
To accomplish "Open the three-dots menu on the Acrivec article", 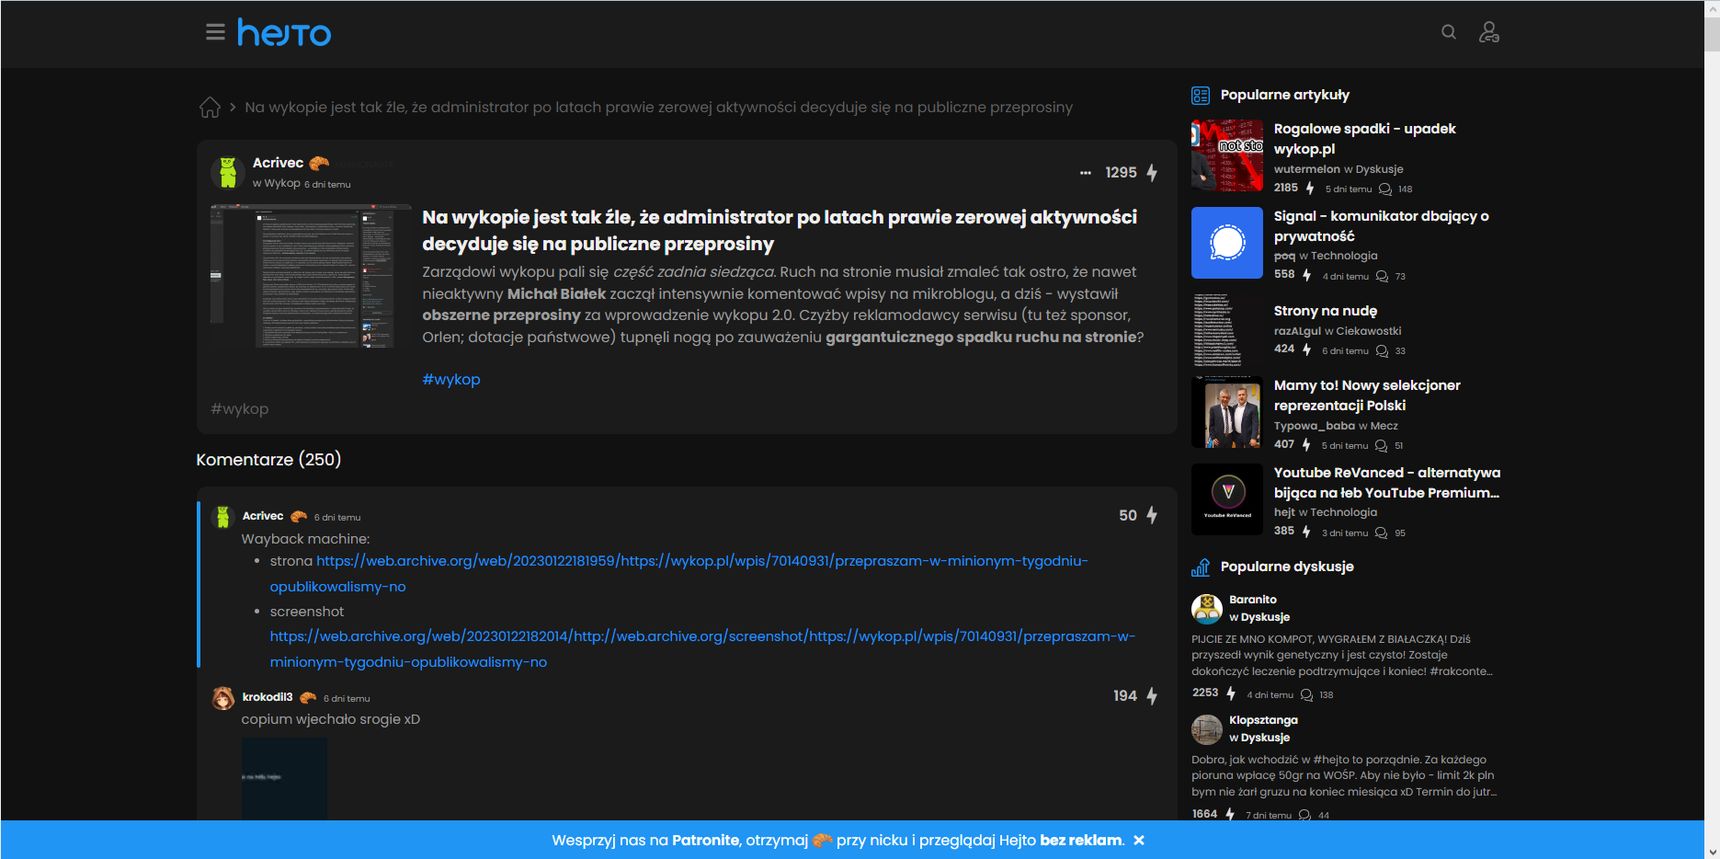I will pyautogui.click(x=1085, y=173).
